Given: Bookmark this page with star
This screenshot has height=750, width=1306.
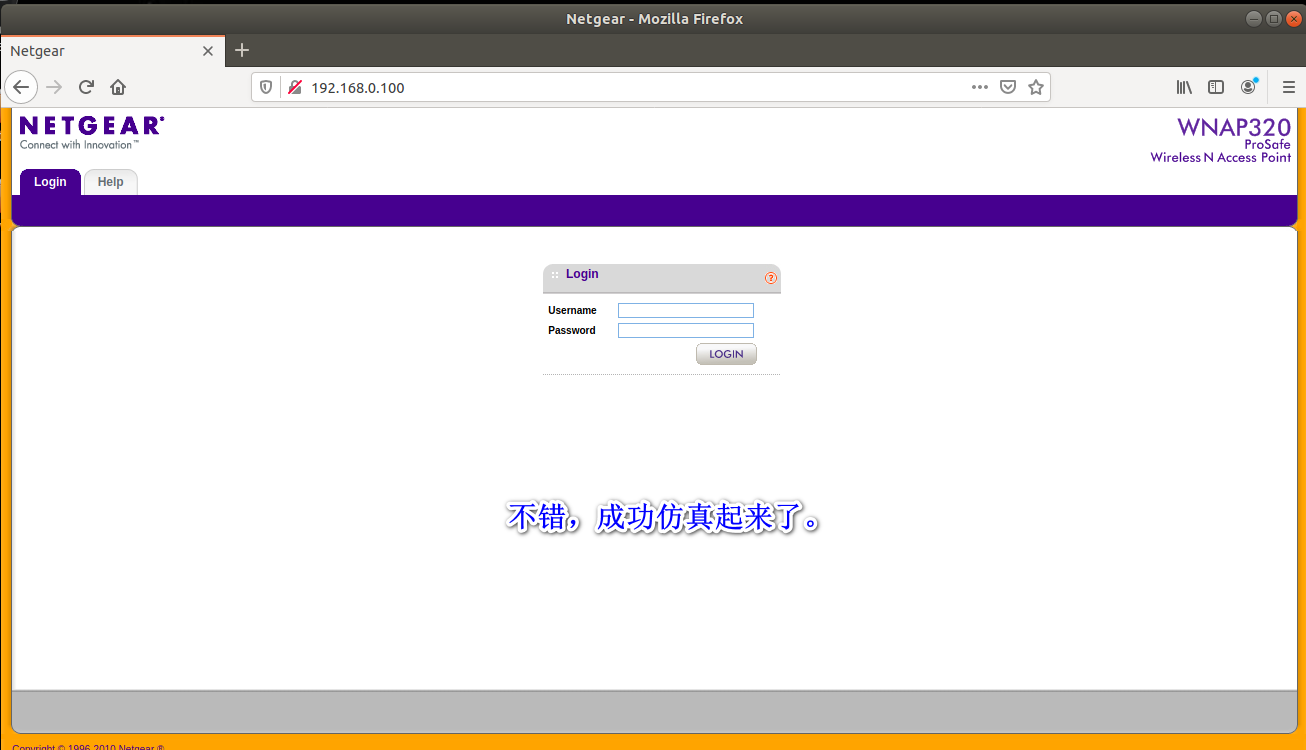Looking at the screenshot, I should [1036, 87].
